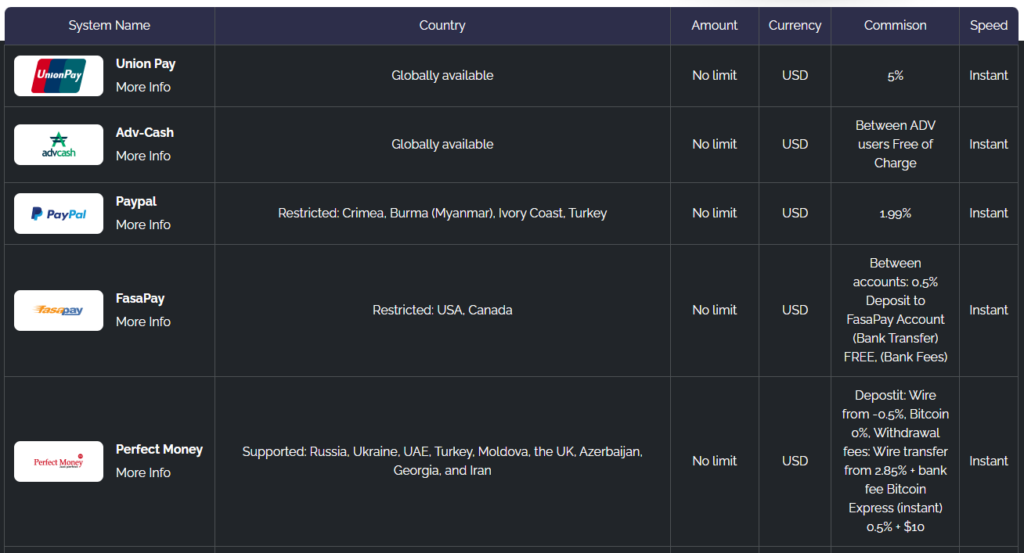Click the Currency column header

click(795, 25)
